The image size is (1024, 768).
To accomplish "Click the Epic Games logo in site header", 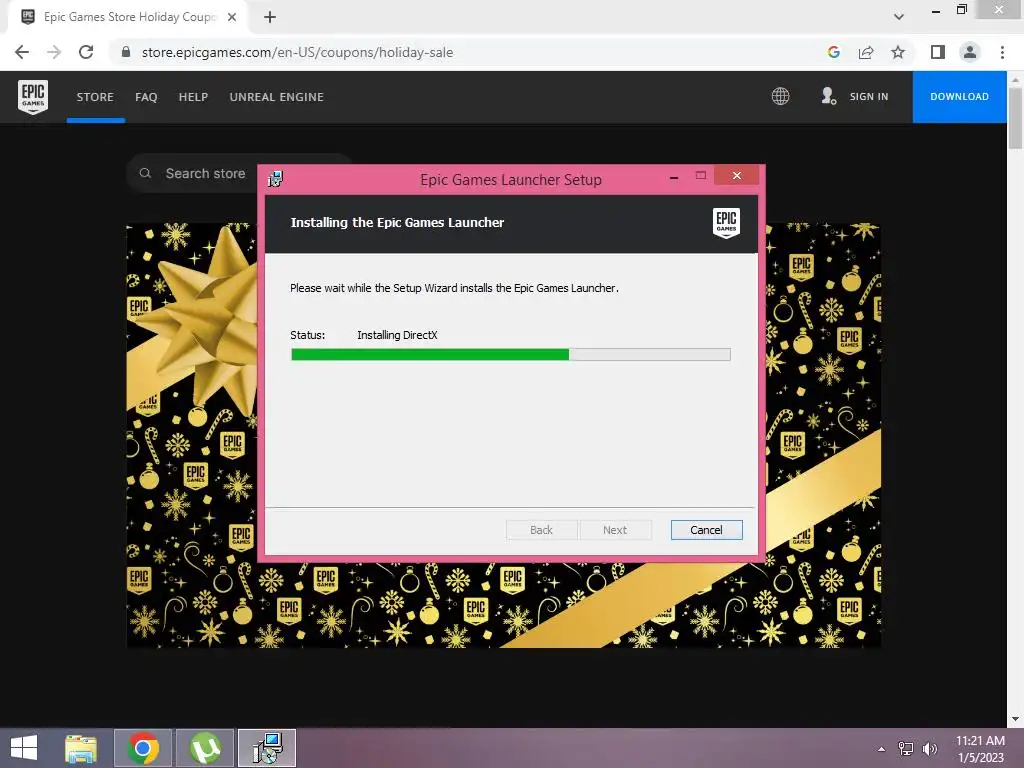I will pos(33,97).
